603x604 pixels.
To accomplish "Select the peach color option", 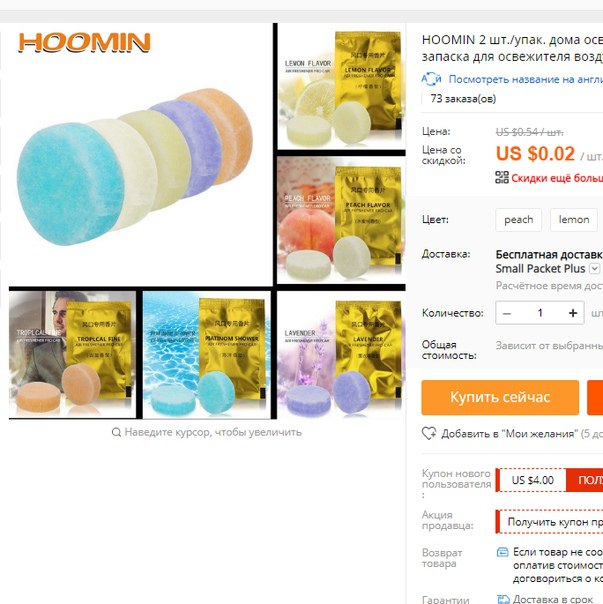I will tap(519, 220).
